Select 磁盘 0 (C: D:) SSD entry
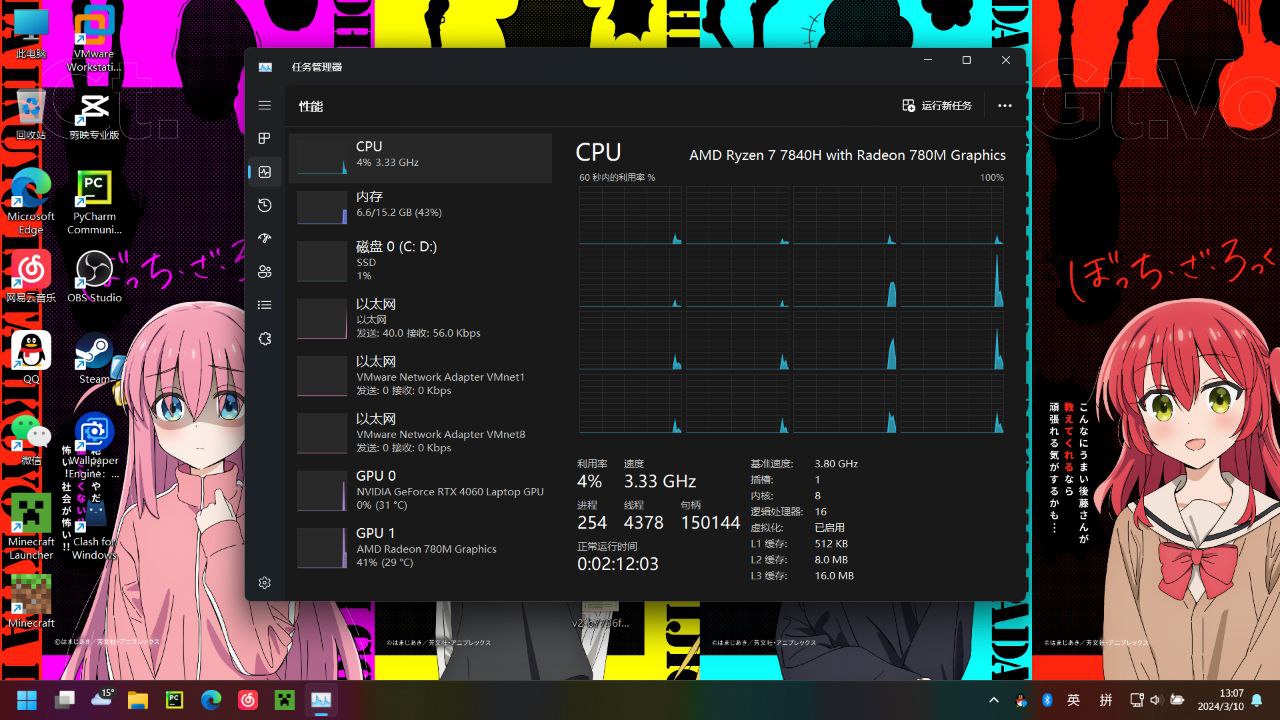The height and width of the screenshot is (720, 1280). pos(420,260)
